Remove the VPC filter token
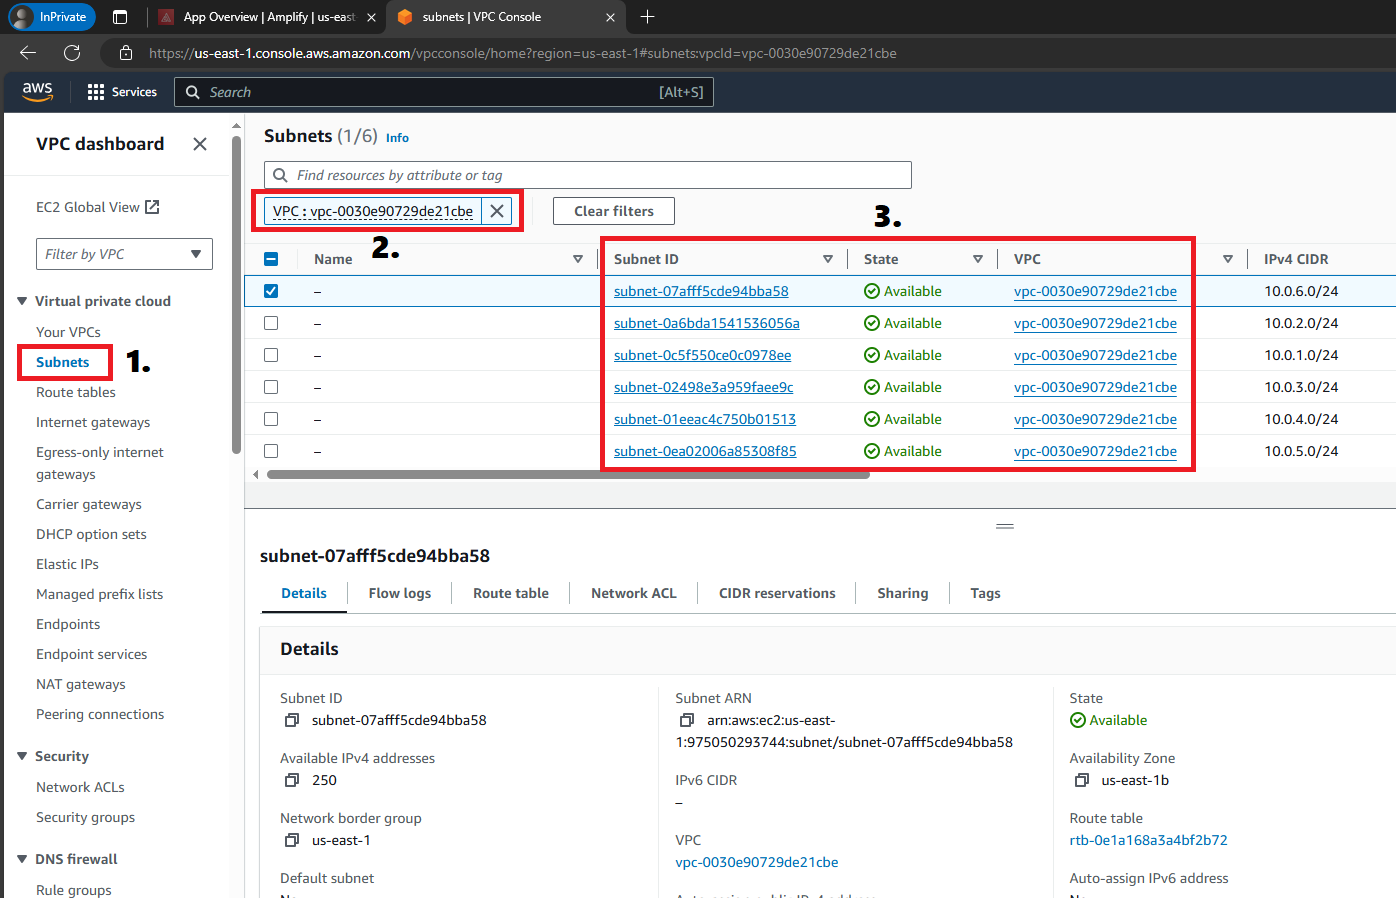 point(497,211)
